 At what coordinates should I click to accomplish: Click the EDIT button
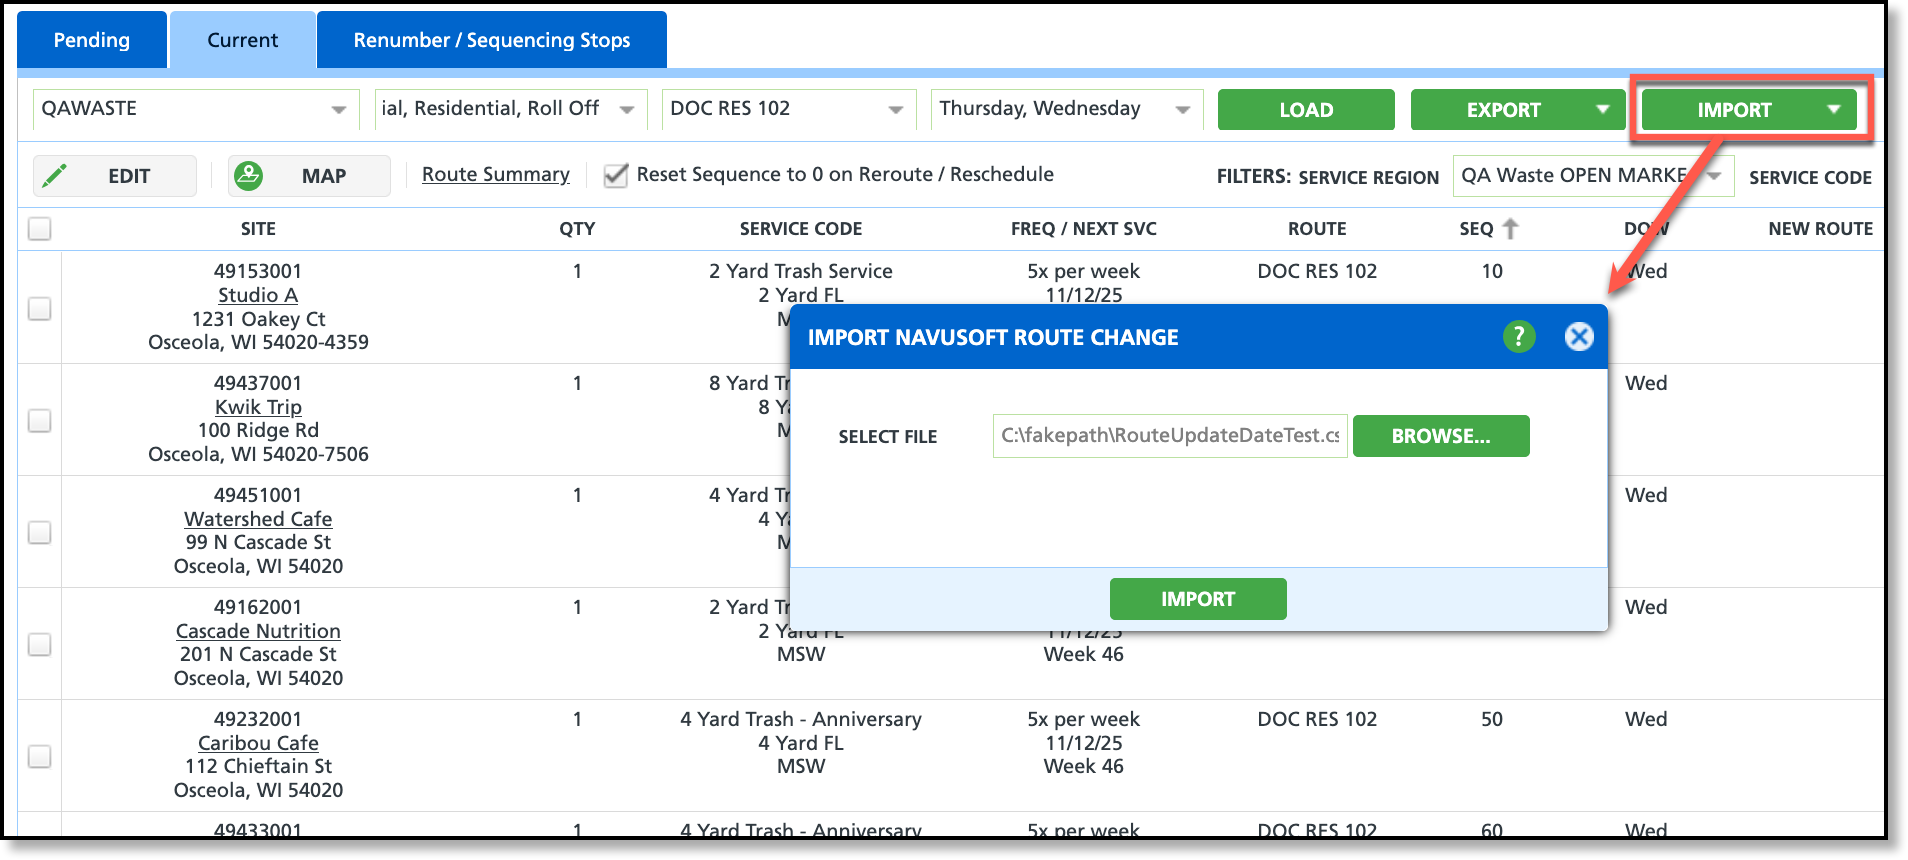(x=115, y=176)
